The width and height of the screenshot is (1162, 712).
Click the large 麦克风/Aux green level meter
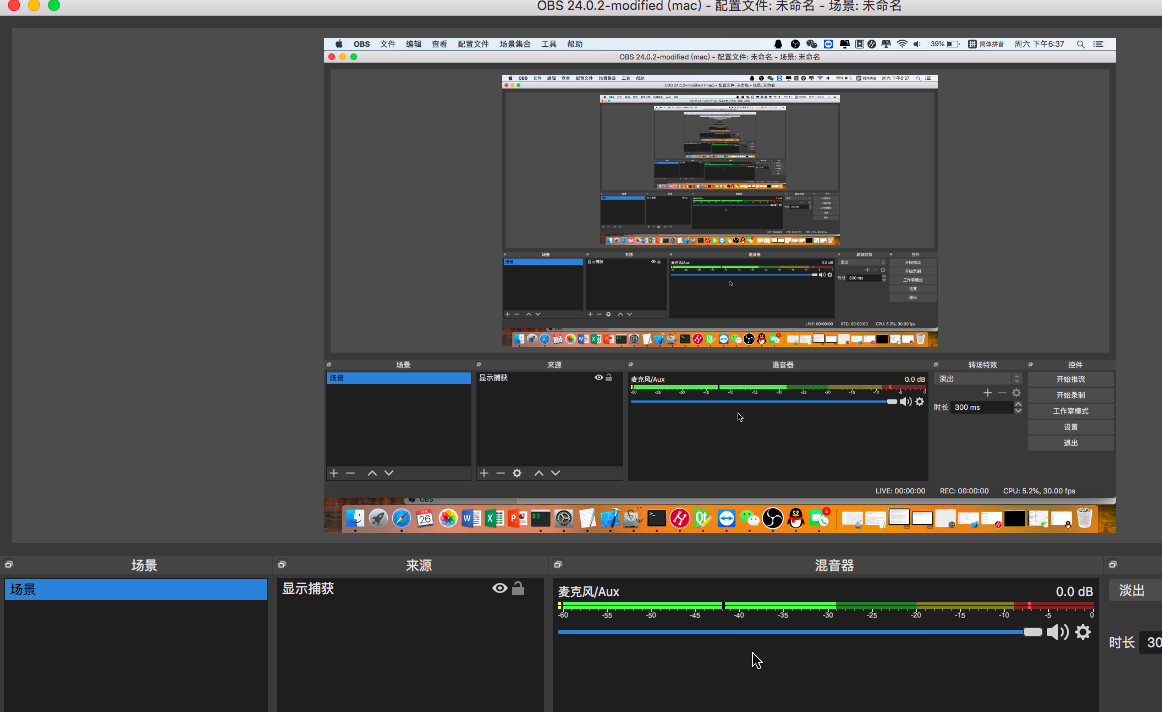[826, 605]
